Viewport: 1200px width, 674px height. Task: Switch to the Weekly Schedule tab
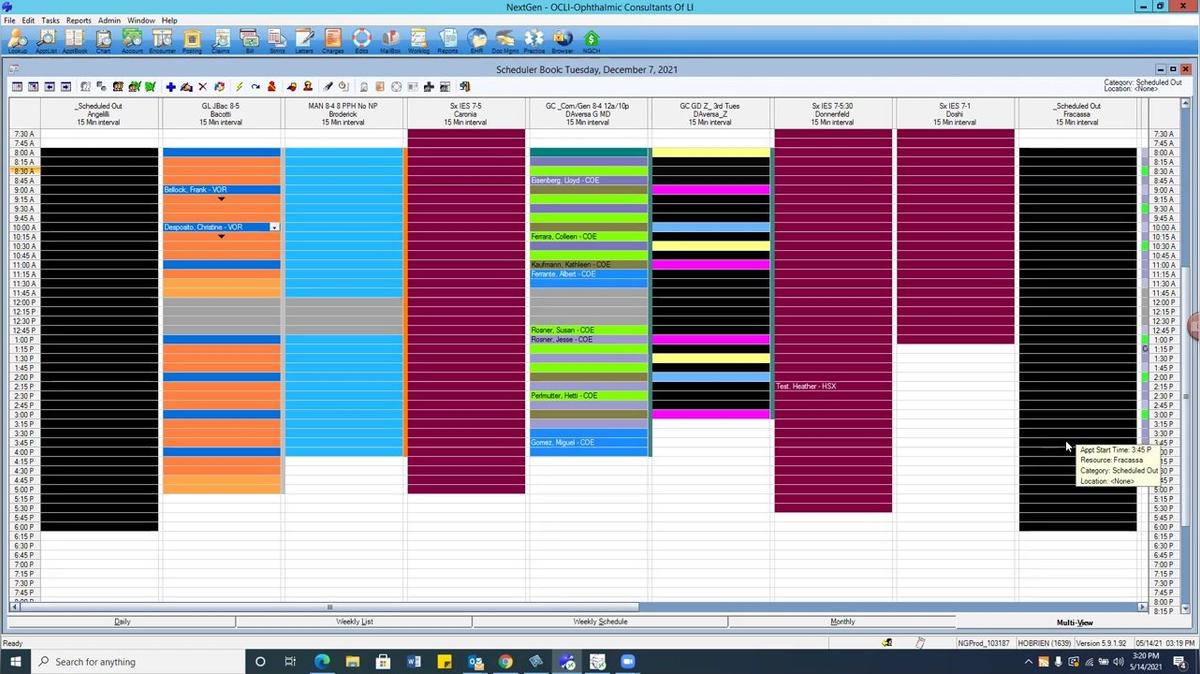(x=600, y=621)
